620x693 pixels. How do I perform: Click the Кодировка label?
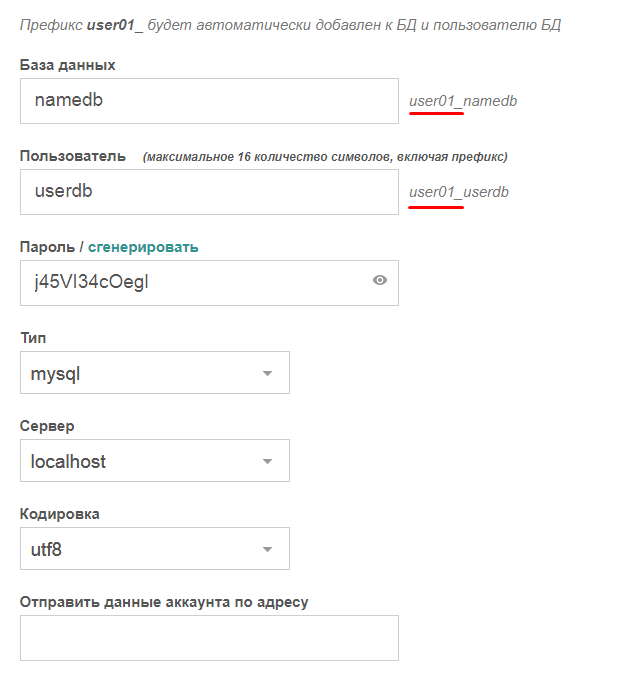pos(60,514)
